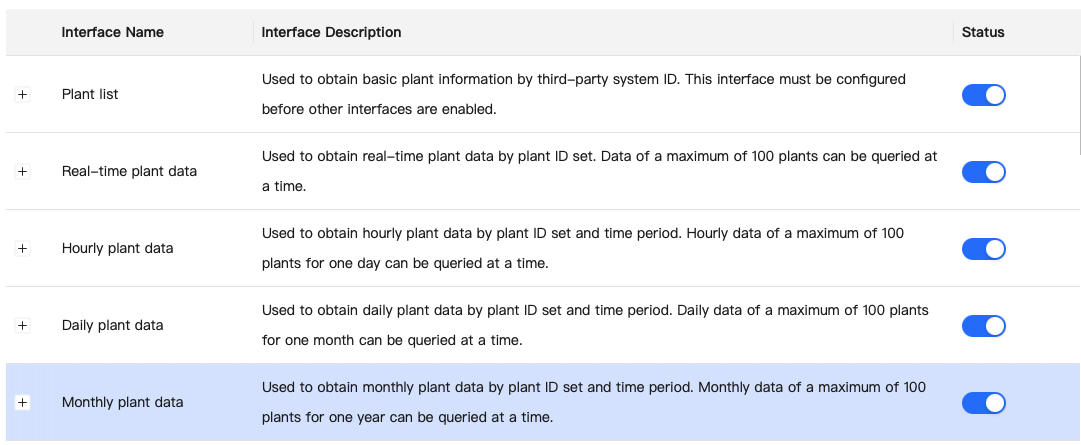Viewport: 1081px width, 445px height.
Task: Select the Plant list interface name
Action: coord(90,94)
